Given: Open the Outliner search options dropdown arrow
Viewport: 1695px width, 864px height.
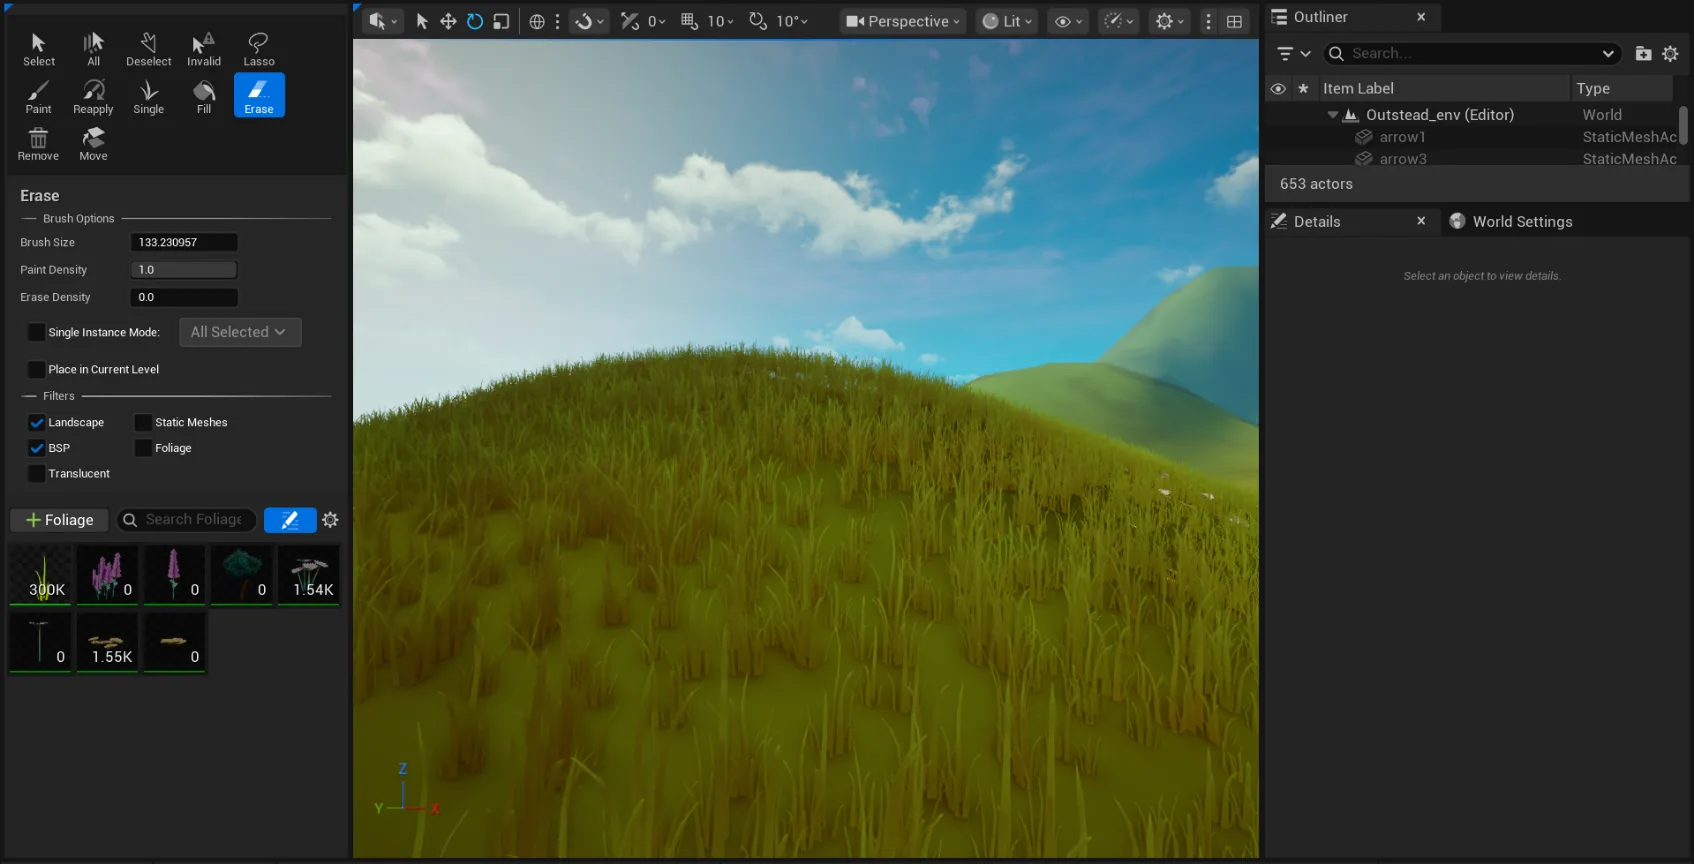Looking at the screenshot, I should [x=1608, y=53].
